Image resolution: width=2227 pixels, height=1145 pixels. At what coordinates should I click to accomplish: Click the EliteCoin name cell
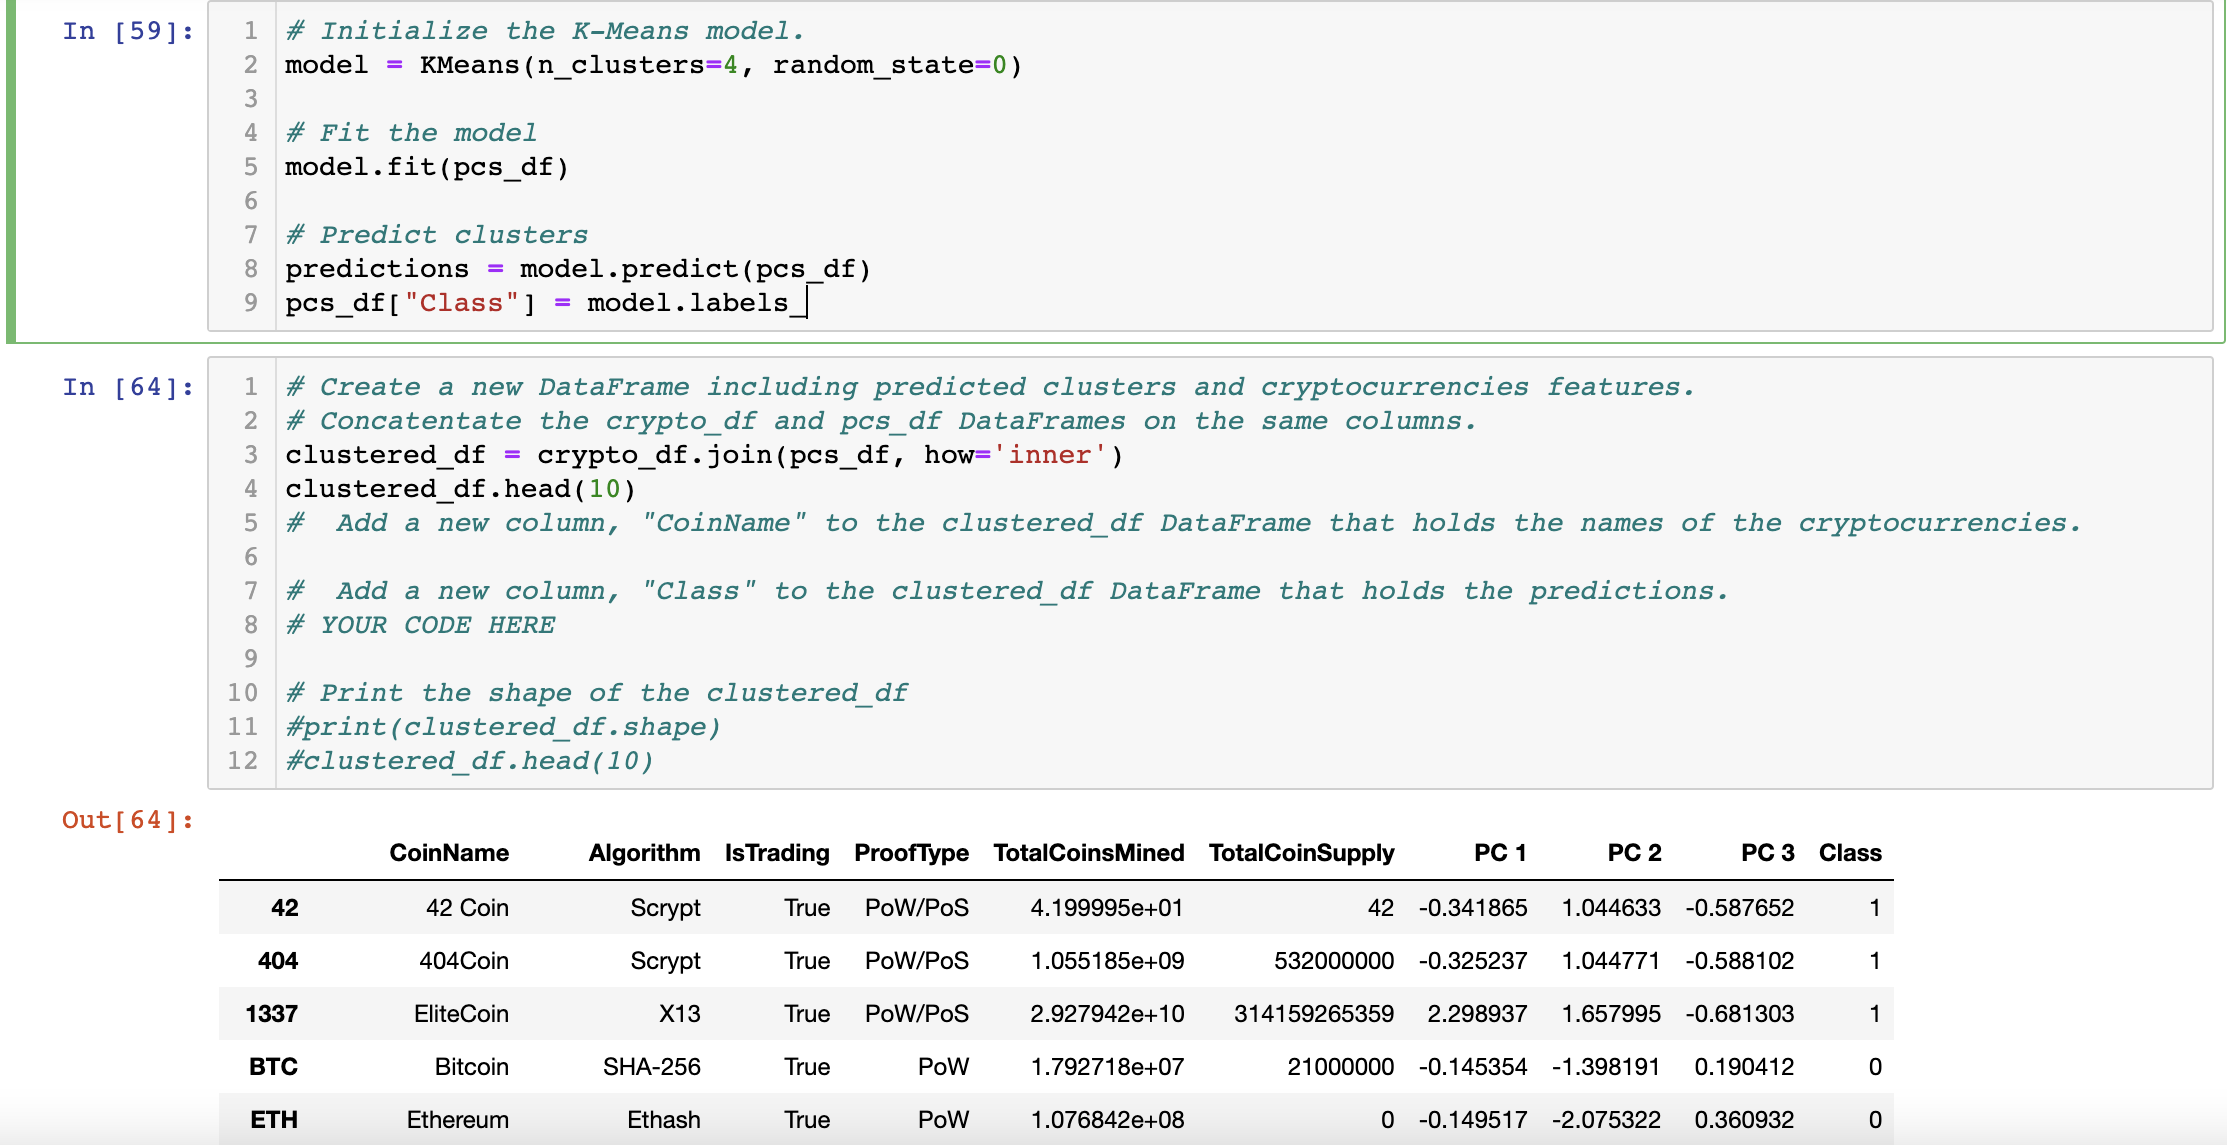coord(461,1014)
